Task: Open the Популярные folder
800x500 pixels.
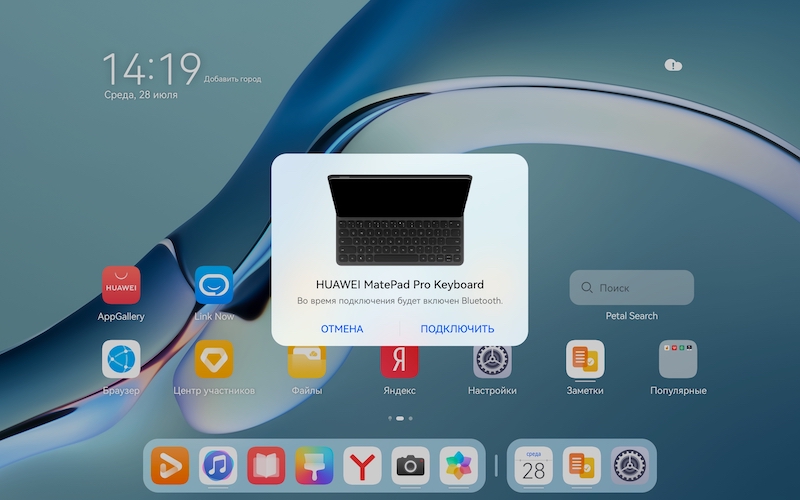Action: click(x=678, y=359)
